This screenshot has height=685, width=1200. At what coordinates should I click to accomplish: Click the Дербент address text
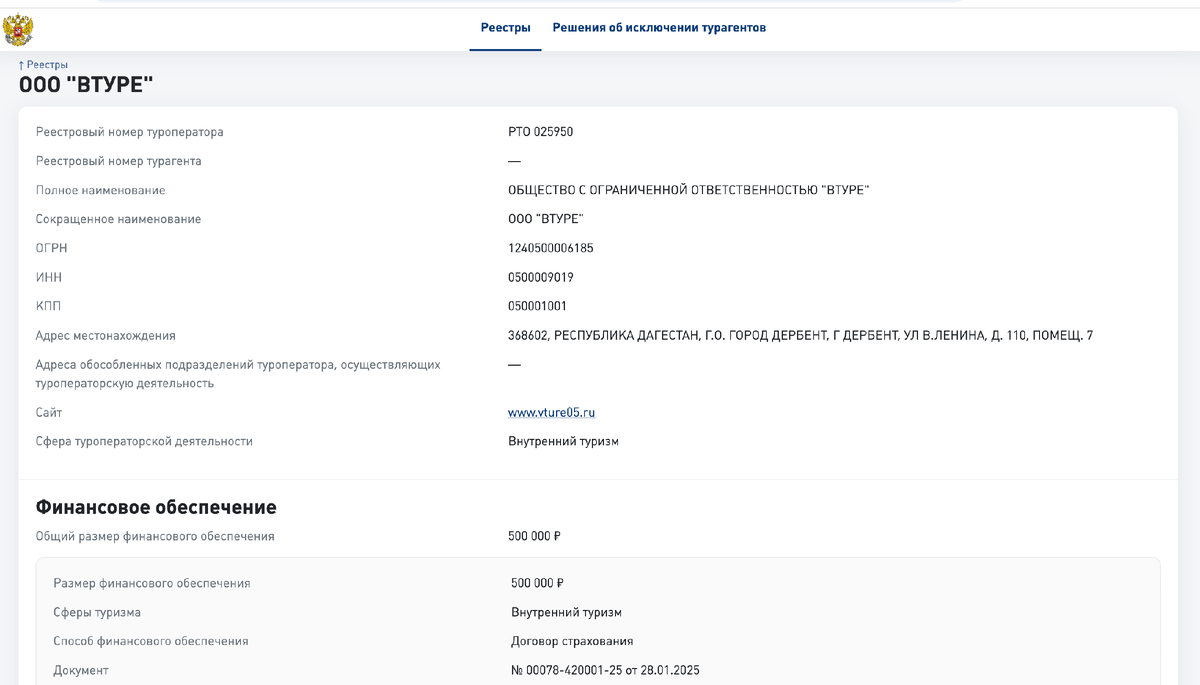[x=800, y=335]
